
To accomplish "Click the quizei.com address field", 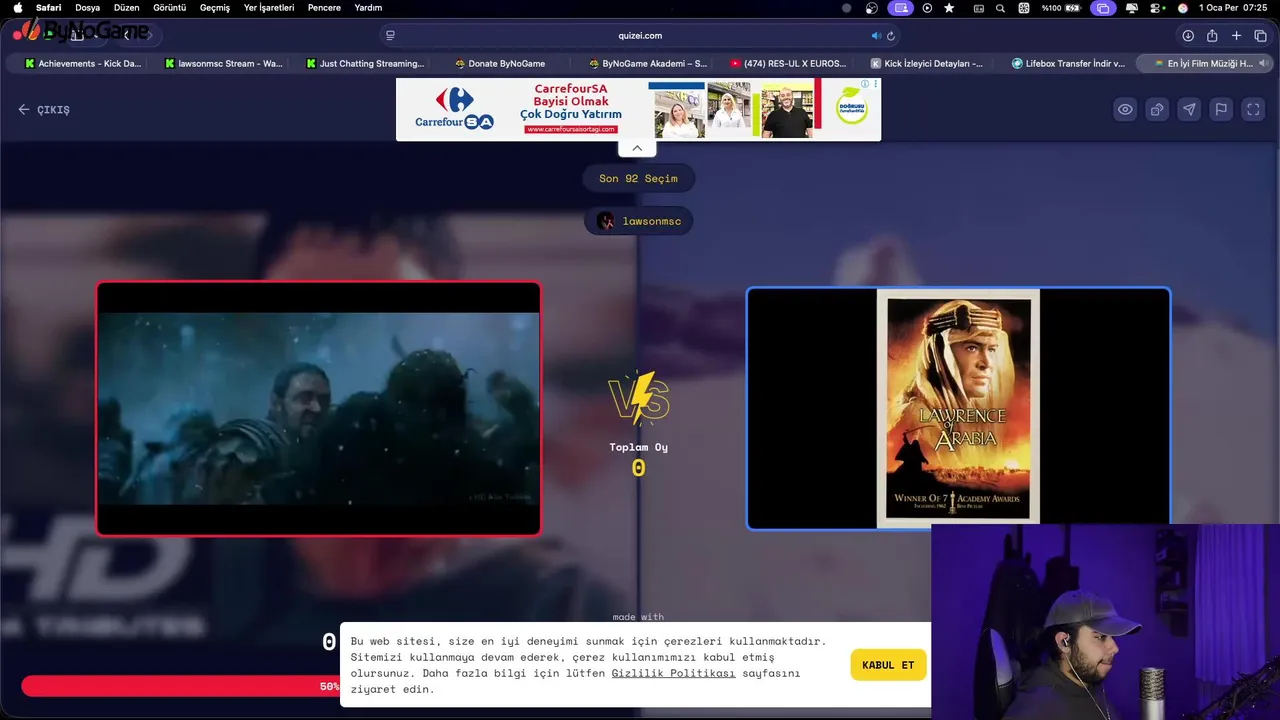I will click(640, 35).
